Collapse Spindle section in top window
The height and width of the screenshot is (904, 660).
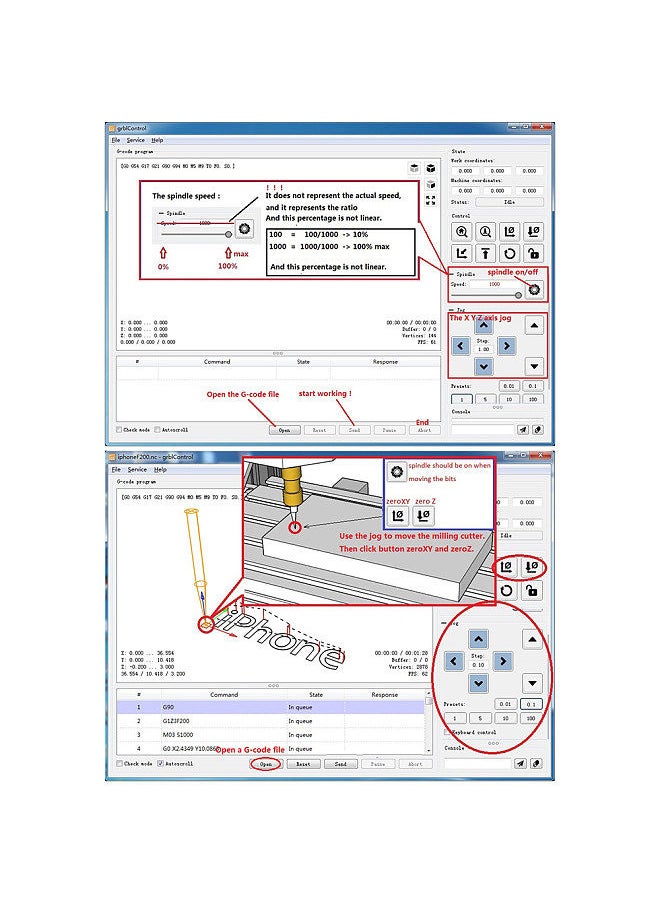(x=452, y=274)
